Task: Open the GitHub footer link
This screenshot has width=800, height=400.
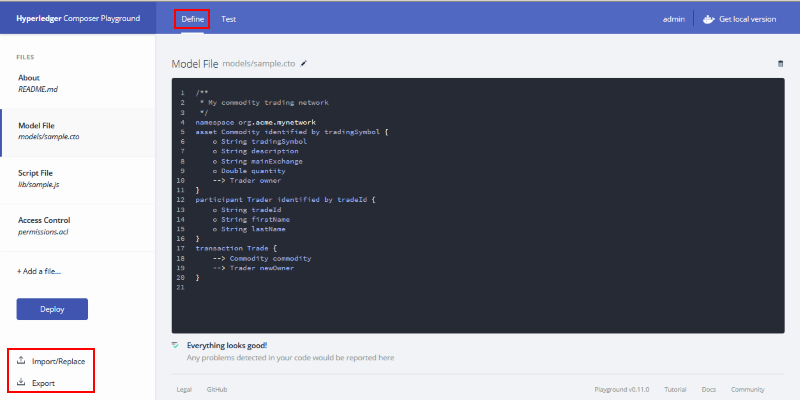Action: coord(217,389)
